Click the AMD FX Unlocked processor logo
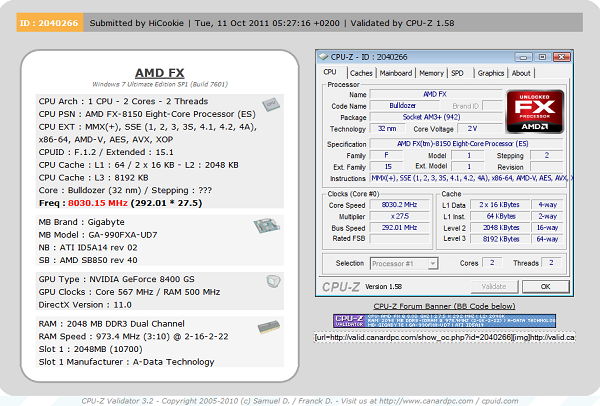Screen dimensions: 600x406 [535, 111]
